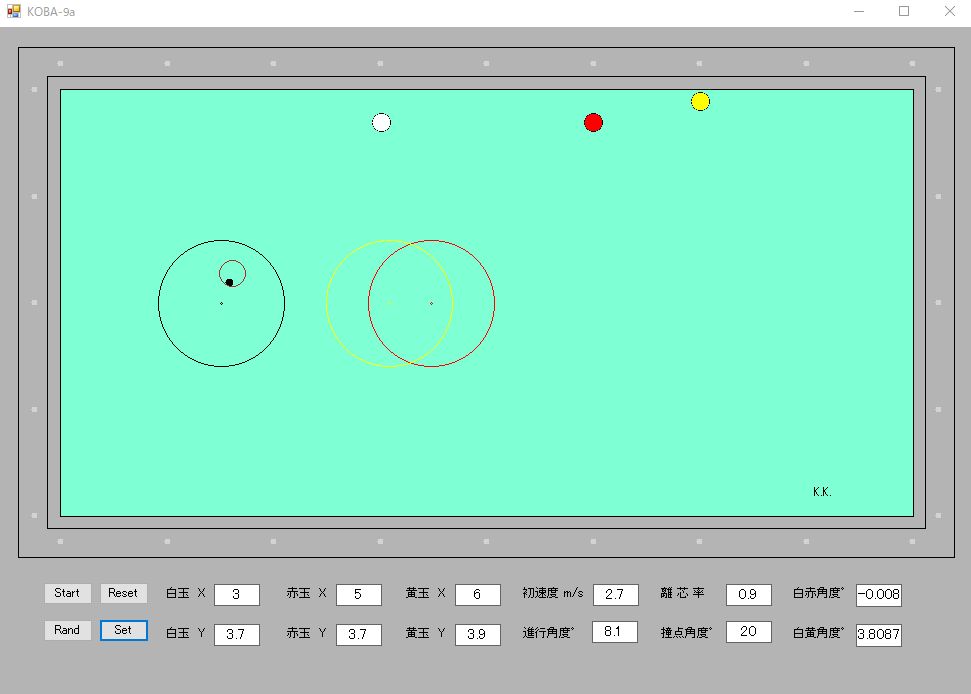Image resolution: width=971 pixels, height=694 pixels.
Task: Click the yellow ball on the table
Action: coord(700,102)
